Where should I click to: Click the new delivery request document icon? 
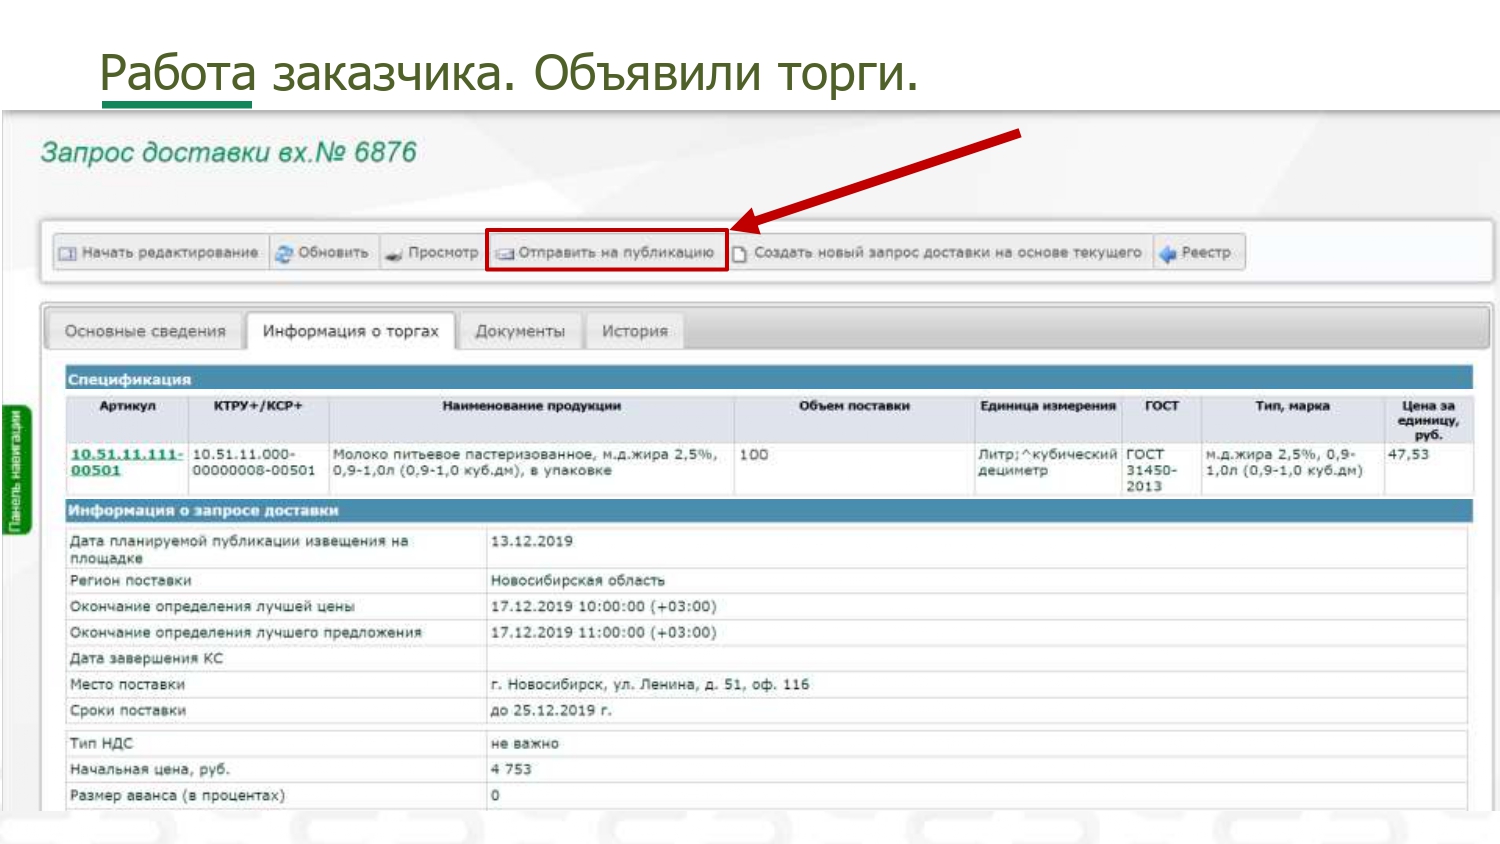tap(740, 254)
